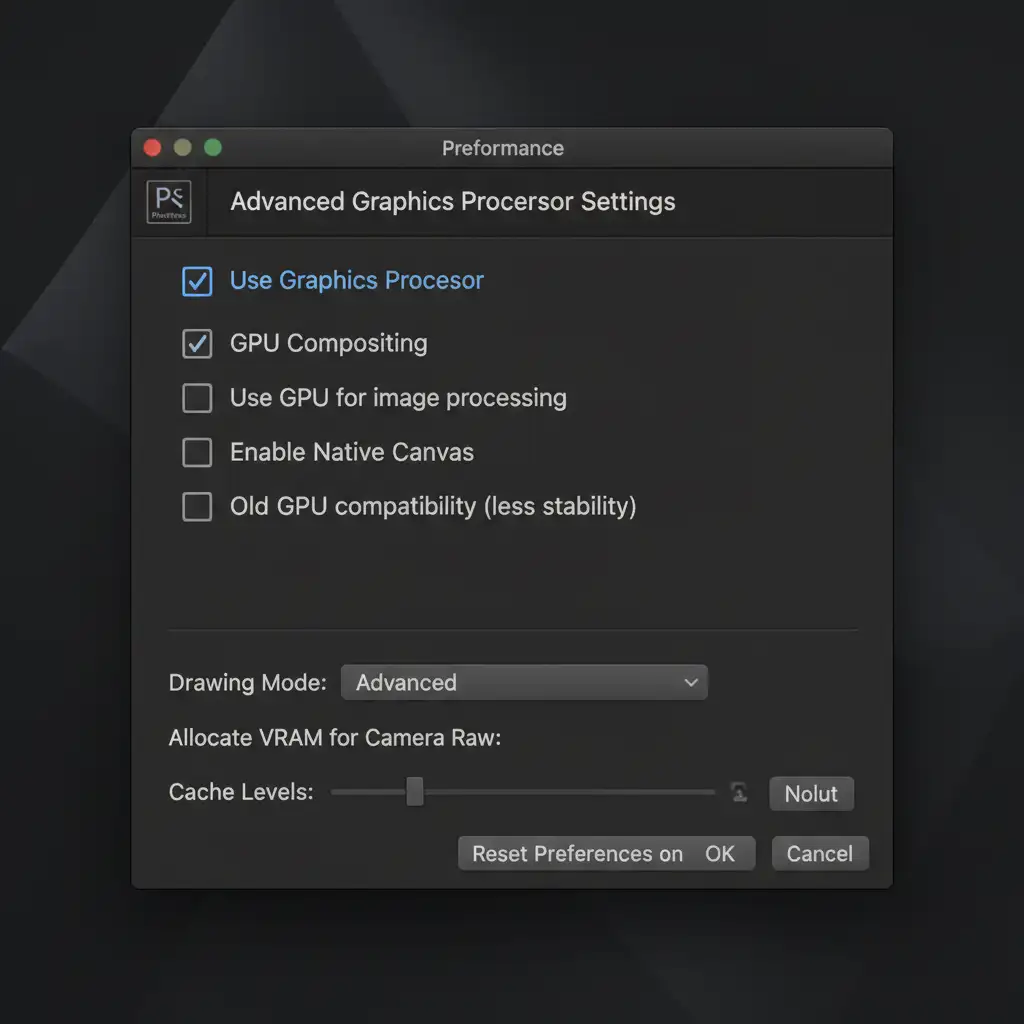
Task: Tick the Enable Native Canvas checkbox
Action: tap(197, 452)
